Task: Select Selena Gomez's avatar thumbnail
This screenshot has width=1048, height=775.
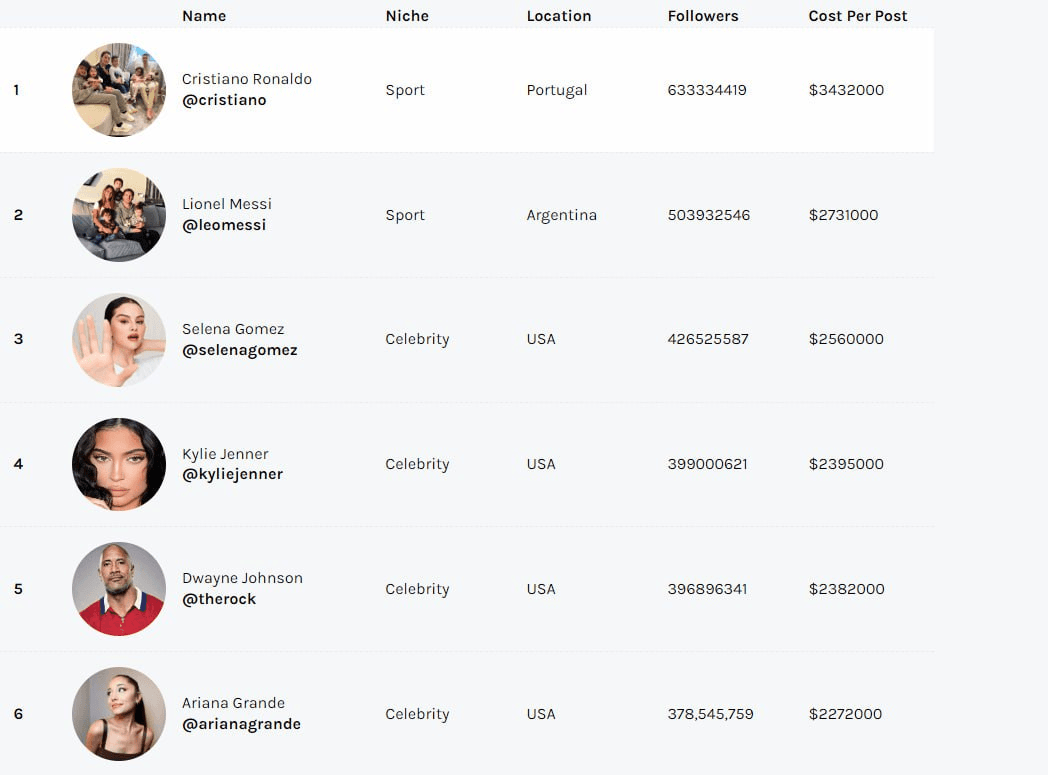Action: pyautogui.click(x=119, y=339)
